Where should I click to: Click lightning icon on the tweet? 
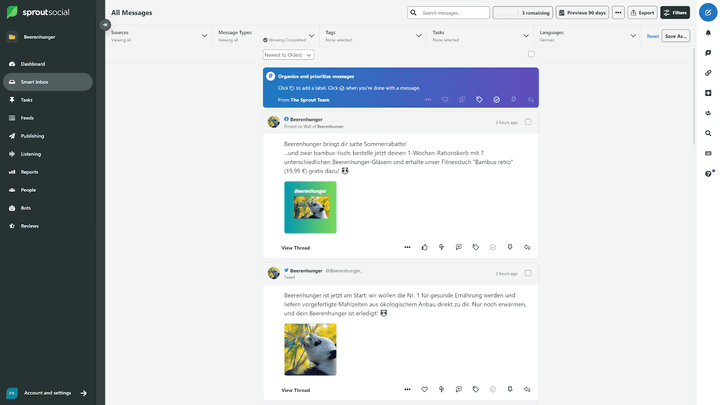(x=441, y=389)
